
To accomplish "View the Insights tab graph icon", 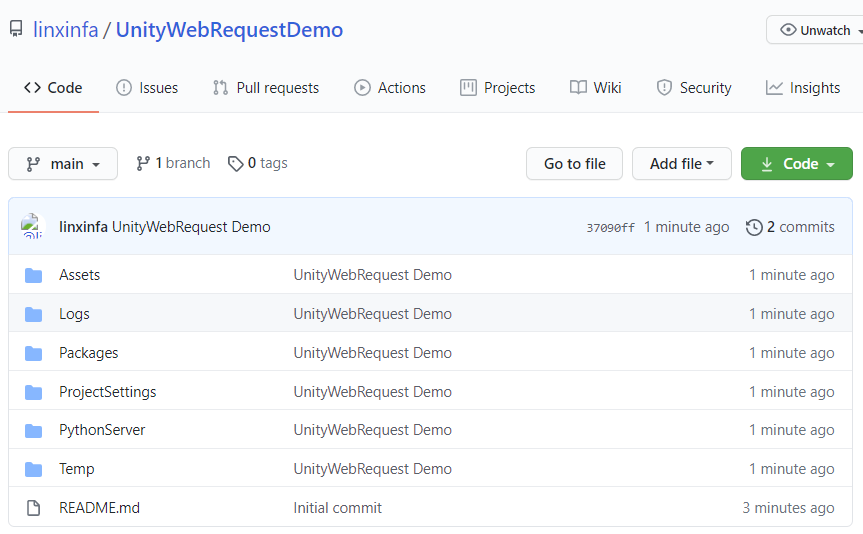I will (x=774, y=88).
